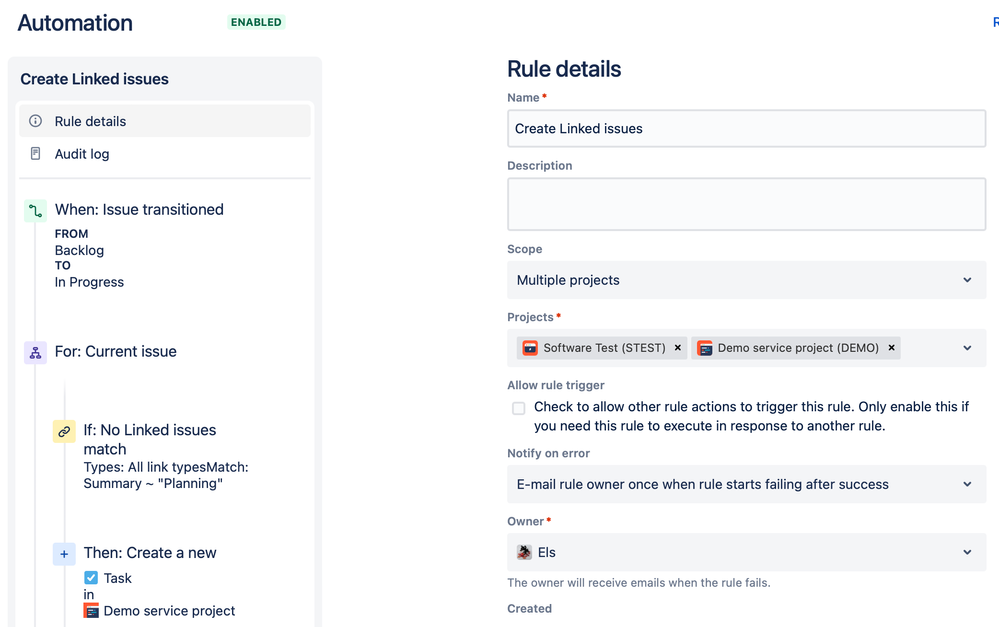Click the Create a new plus icon
The height and width of the screenshot is (627, 999).
tap(64, 554)
